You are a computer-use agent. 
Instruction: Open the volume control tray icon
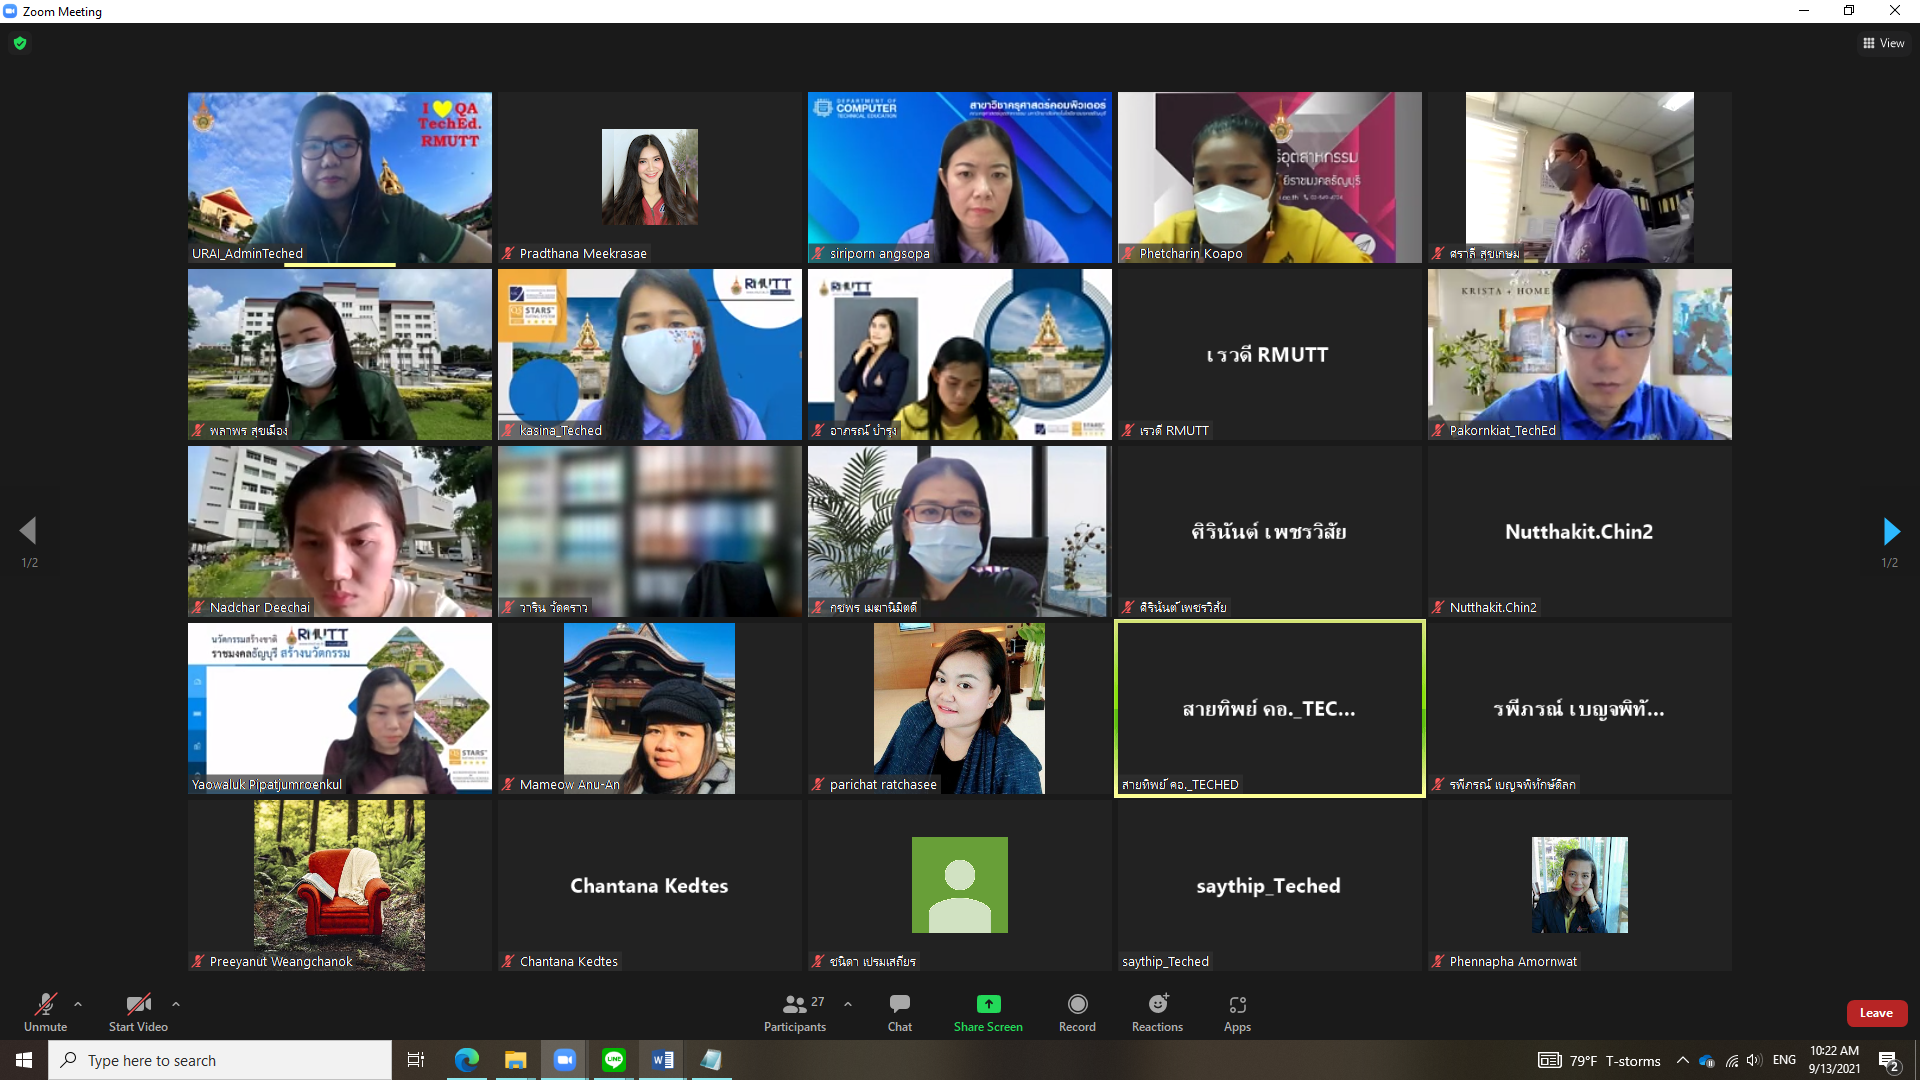[x=1755, y=1060]
